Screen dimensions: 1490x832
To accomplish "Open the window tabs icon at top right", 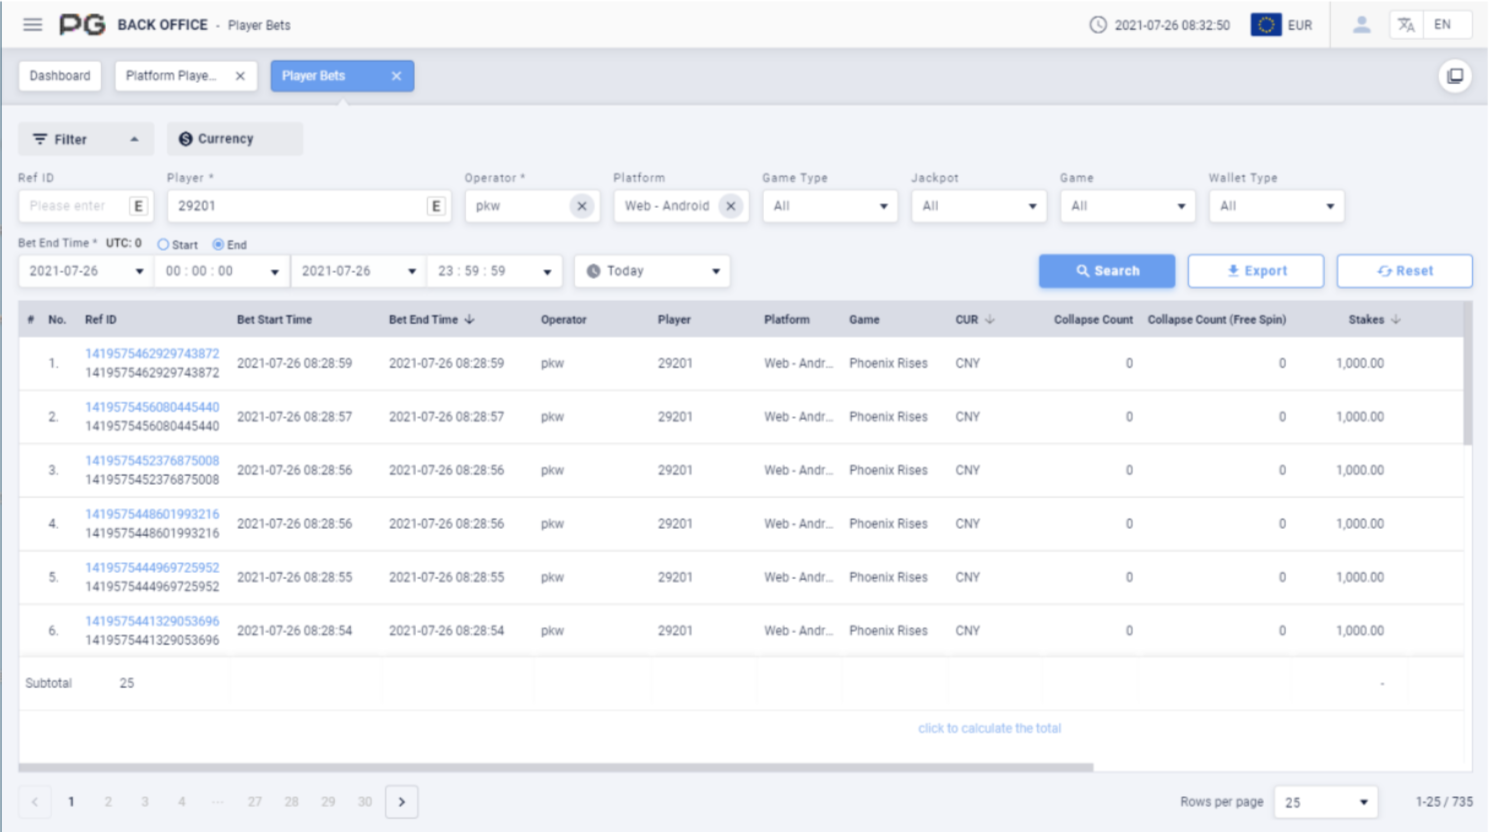I will (x=1455, y=76).
